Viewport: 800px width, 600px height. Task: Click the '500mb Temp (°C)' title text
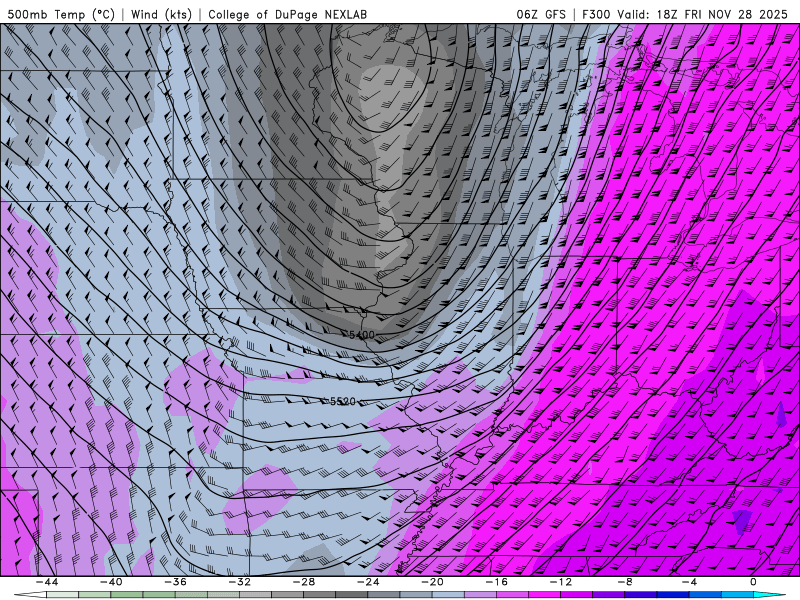(x=61, y=14)
